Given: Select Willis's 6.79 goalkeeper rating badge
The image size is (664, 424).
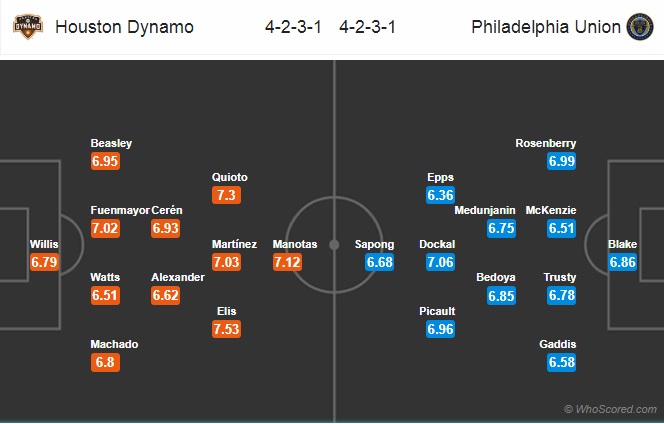Looking at the screenshot, I should [x=44, y=262].
